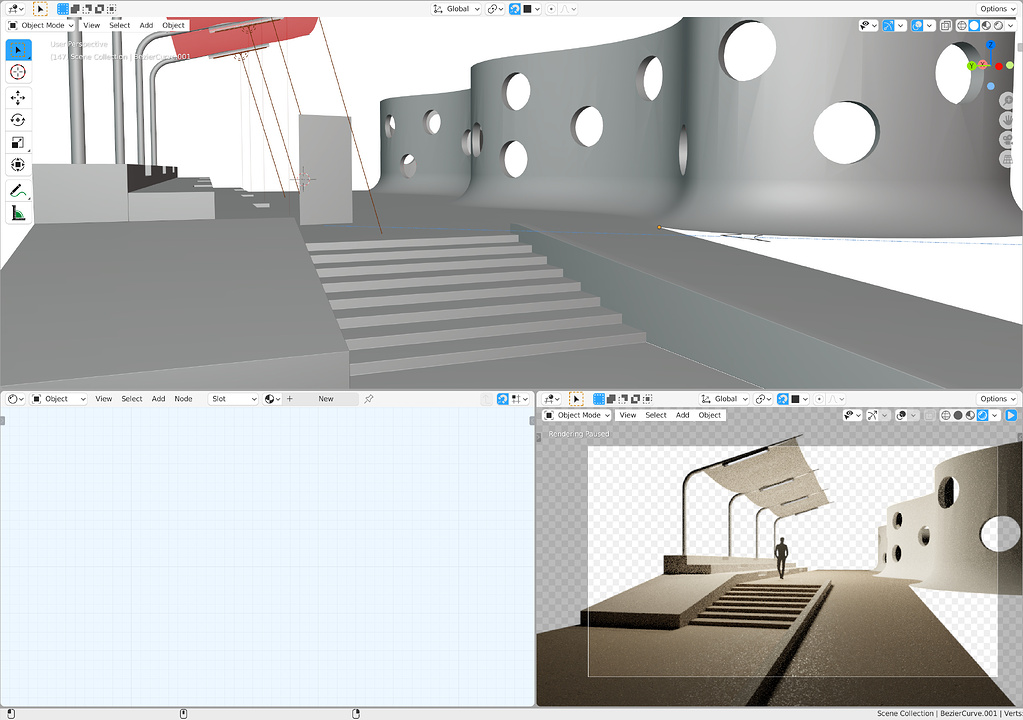Click the green Y axis on navigation gizmo
This screenshot has height=720, width=1023.
tap(971, 66)
